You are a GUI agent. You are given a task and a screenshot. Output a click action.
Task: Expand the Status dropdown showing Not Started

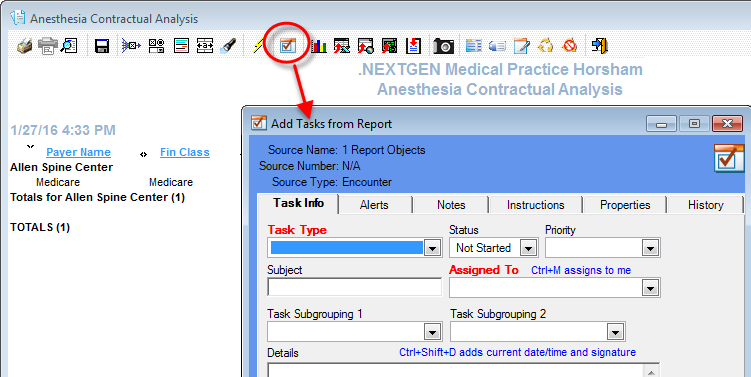[528, 248]
